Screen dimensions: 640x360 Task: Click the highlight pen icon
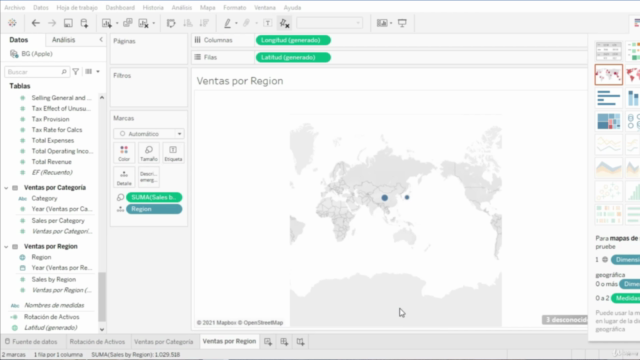[227, 23]
